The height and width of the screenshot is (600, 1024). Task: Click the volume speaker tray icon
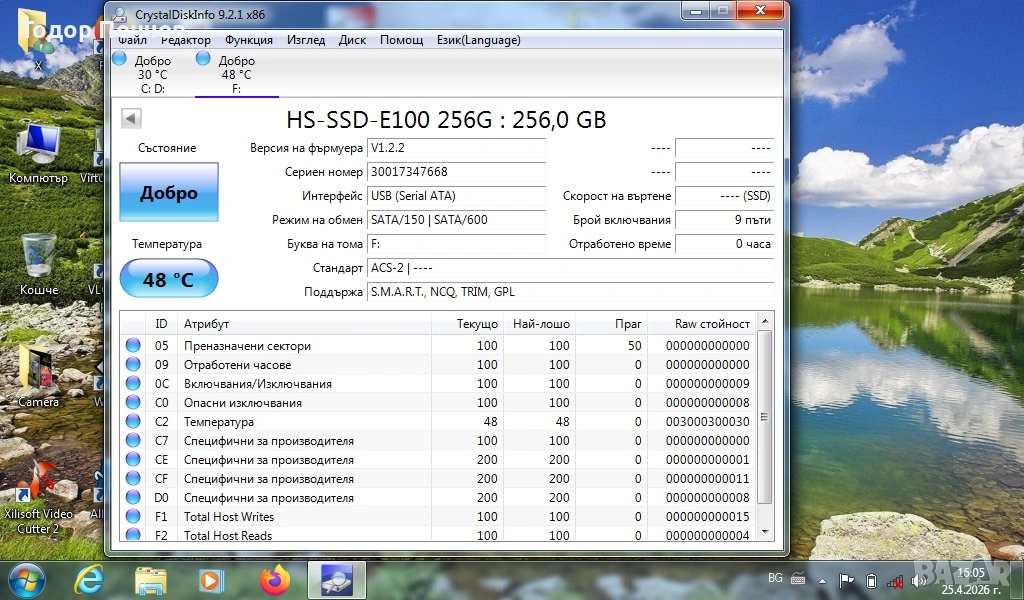click(919, 580)
